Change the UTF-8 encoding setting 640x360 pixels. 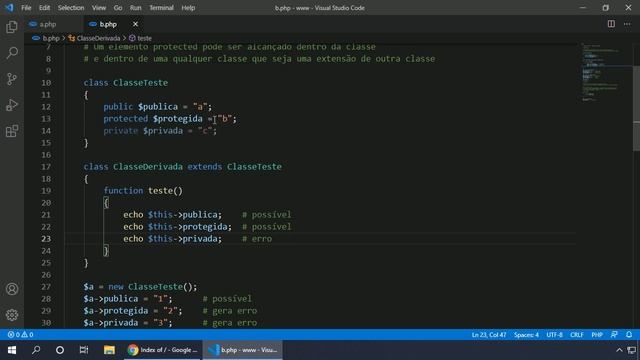coord(554,335)
